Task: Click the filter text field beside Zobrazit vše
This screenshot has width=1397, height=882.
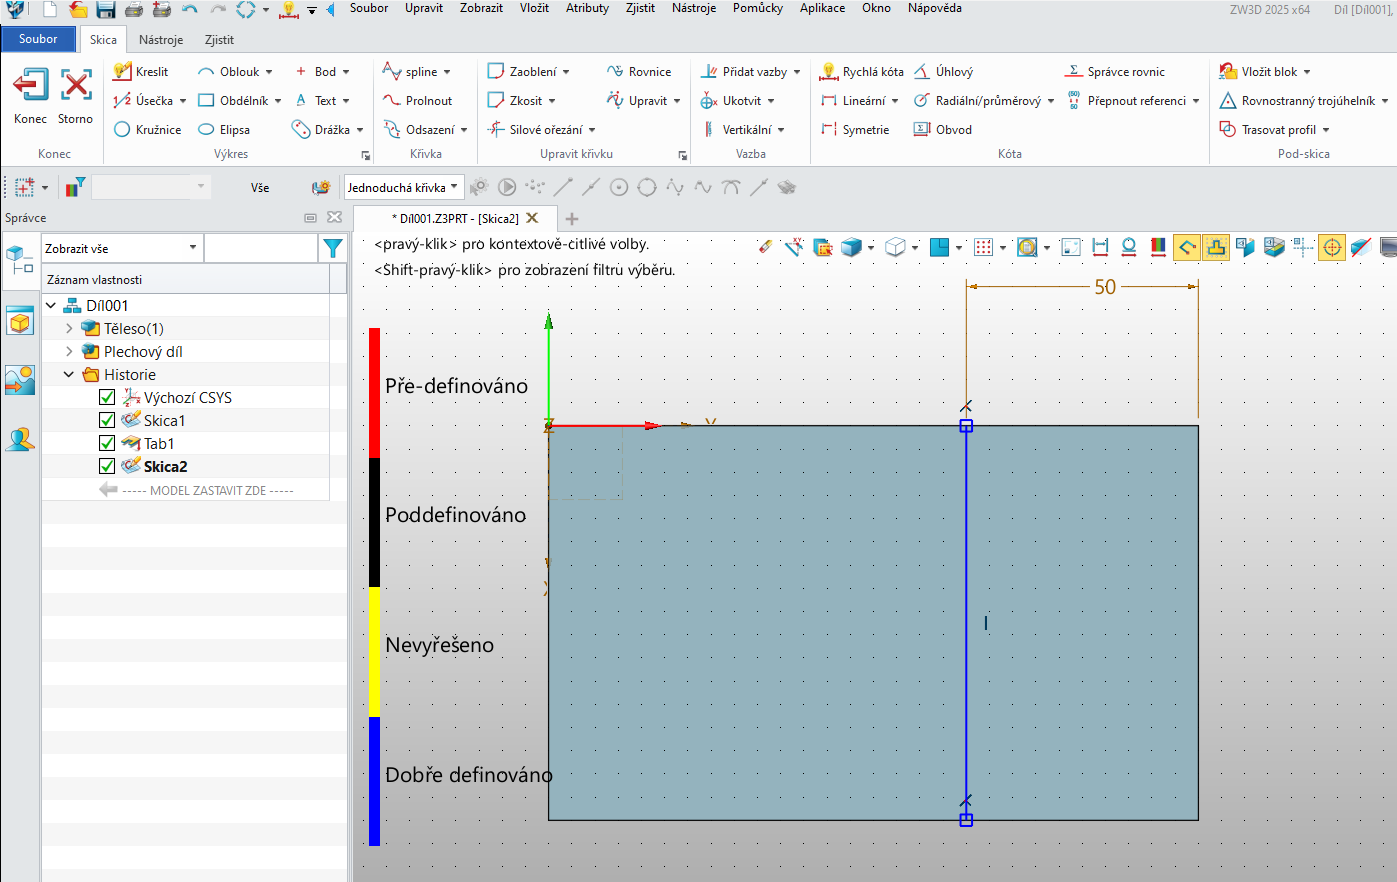Action: [x=261, y=248]
